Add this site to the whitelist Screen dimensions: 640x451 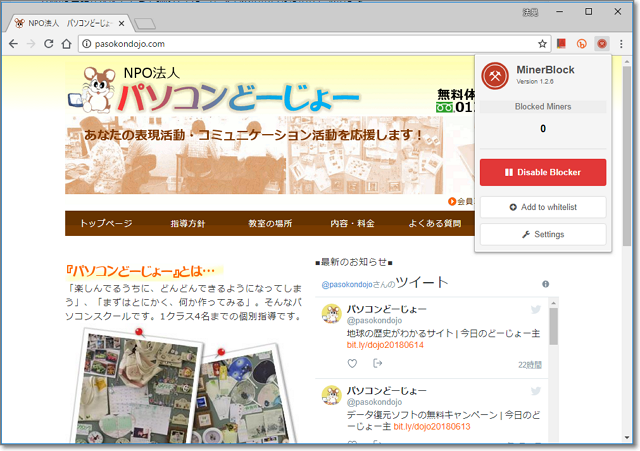tap(543, 207)
